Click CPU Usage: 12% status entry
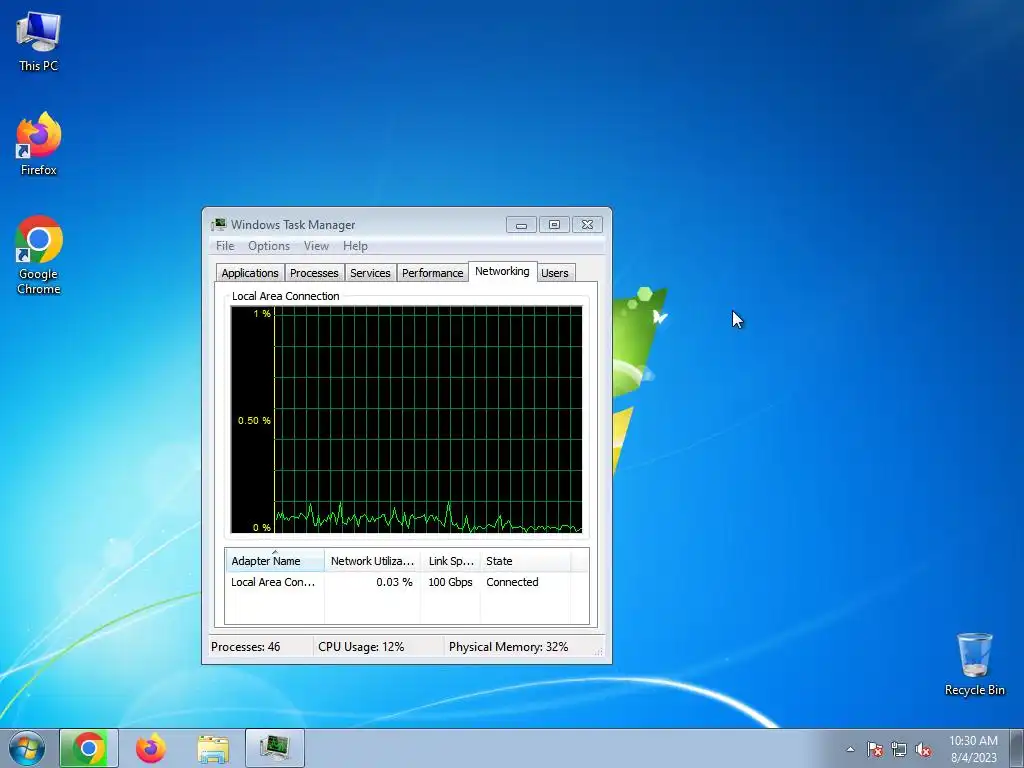The height and width of the screenshot is (768, 1024). tap(361, 647)
